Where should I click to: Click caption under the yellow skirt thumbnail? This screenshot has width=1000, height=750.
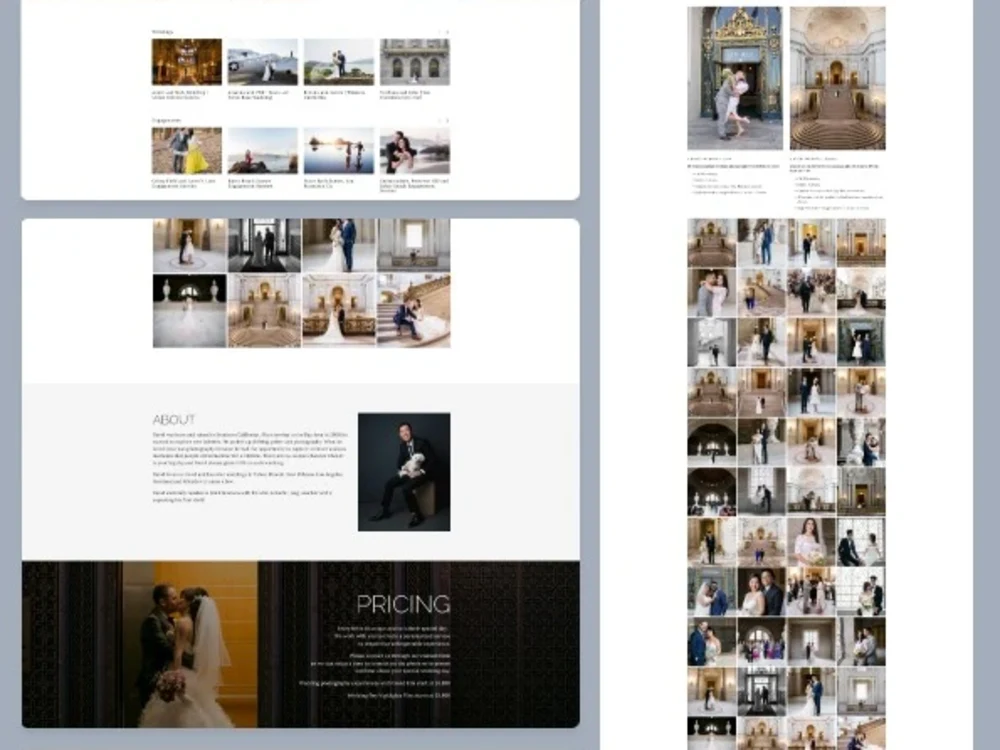pyautogui.click(x=184, y=183)
